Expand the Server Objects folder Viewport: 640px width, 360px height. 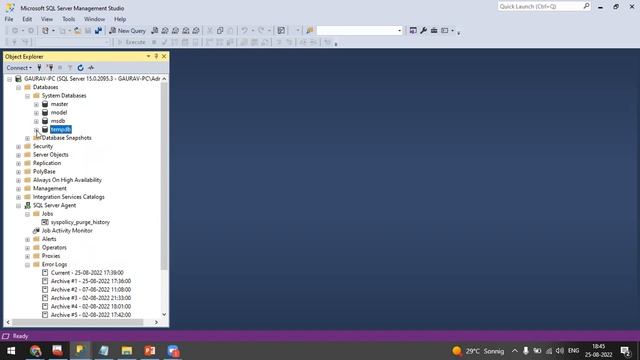pyautogui.click(x=18, y=155)
